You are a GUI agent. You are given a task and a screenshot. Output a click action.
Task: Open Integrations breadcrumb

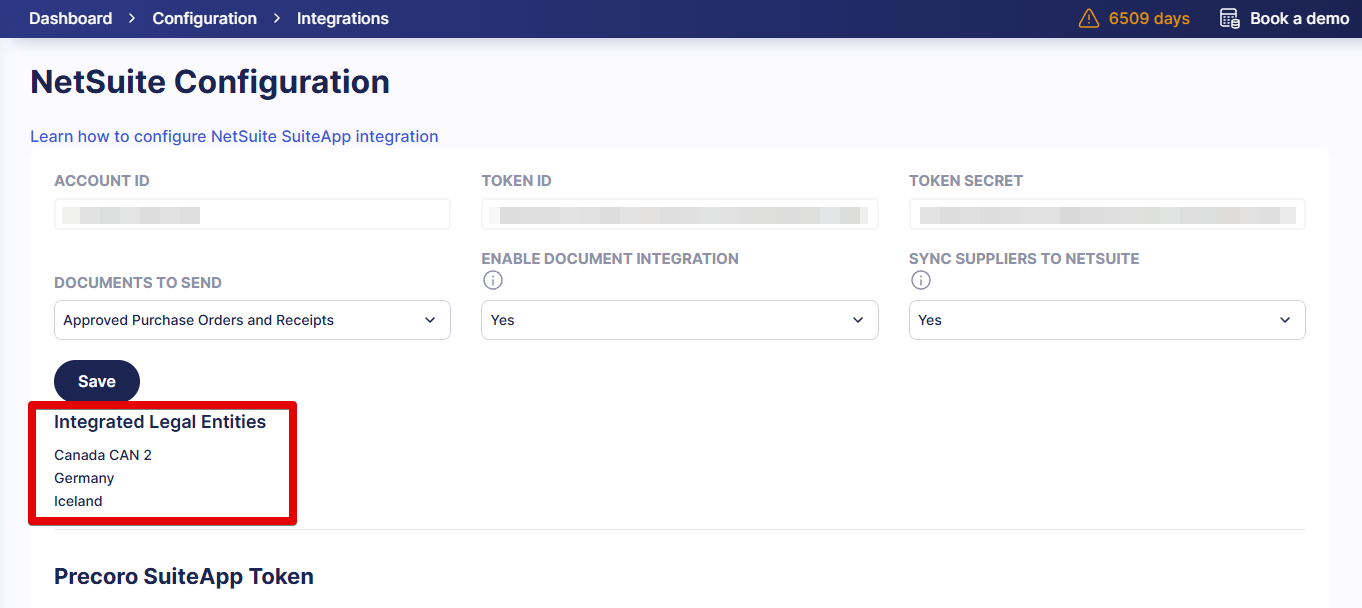(343, 18)
